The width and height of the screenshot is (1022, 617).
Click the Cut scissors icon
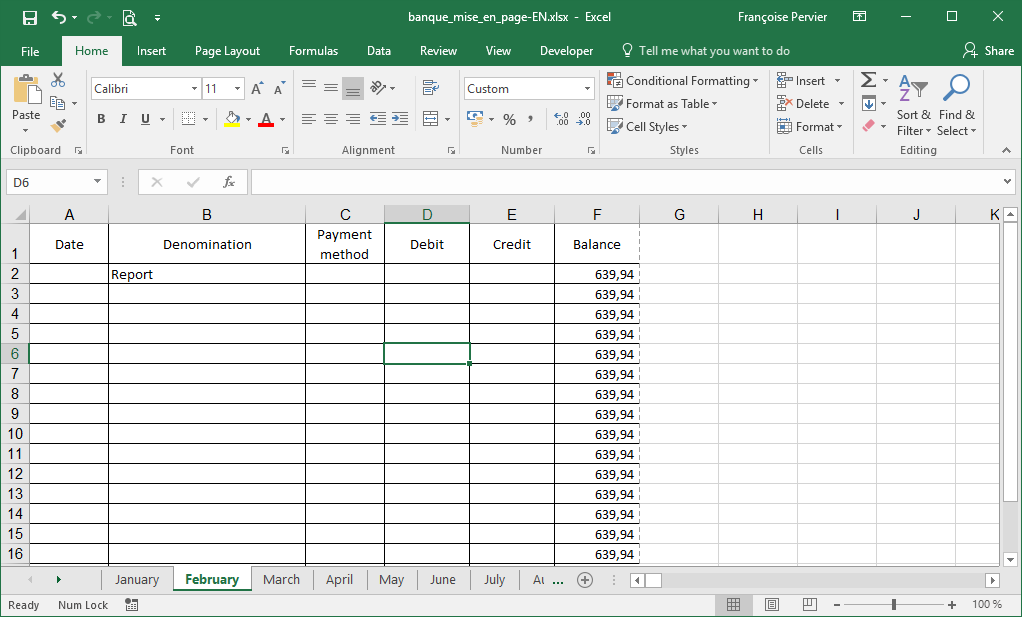(x=58, y=80)
